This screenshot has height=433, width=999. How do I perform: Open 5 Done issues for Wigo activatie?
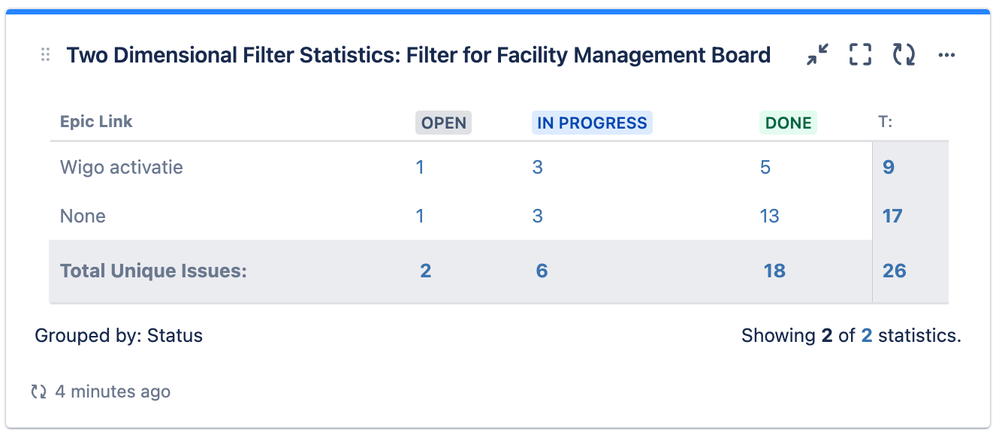point(765,167)
